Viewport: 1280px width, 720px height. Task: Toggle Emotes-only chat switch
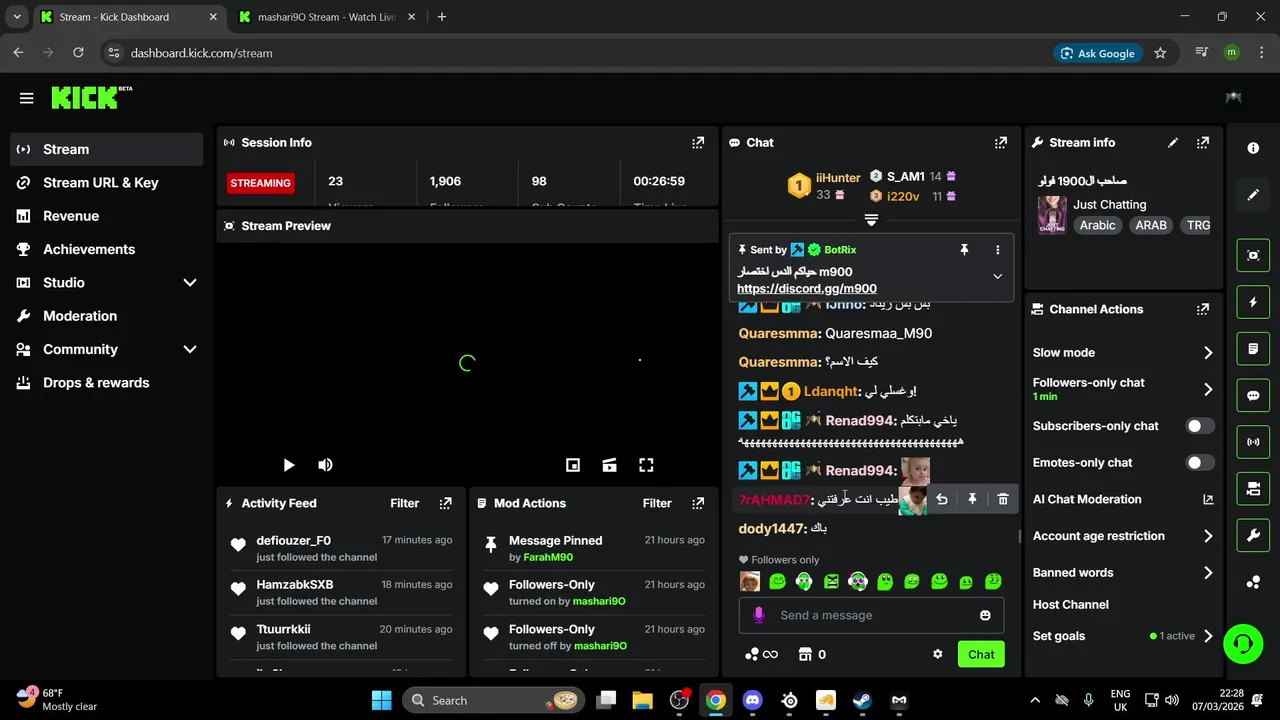click(x=1200, y=463)
